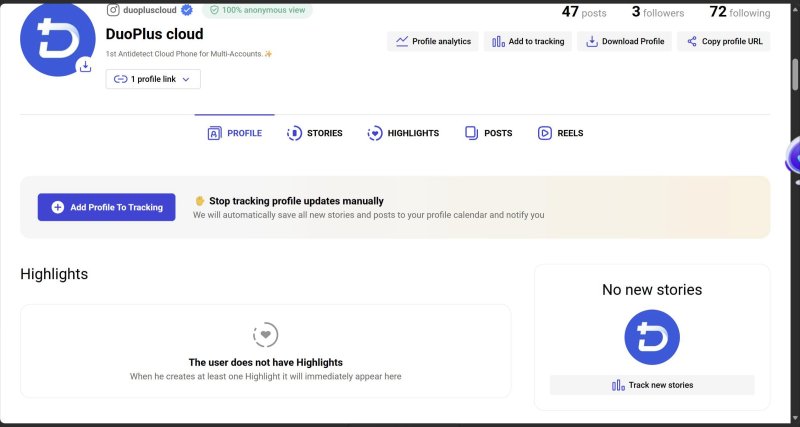Click the REELS play icon
The image size is (800, 427).
[545, 133]
